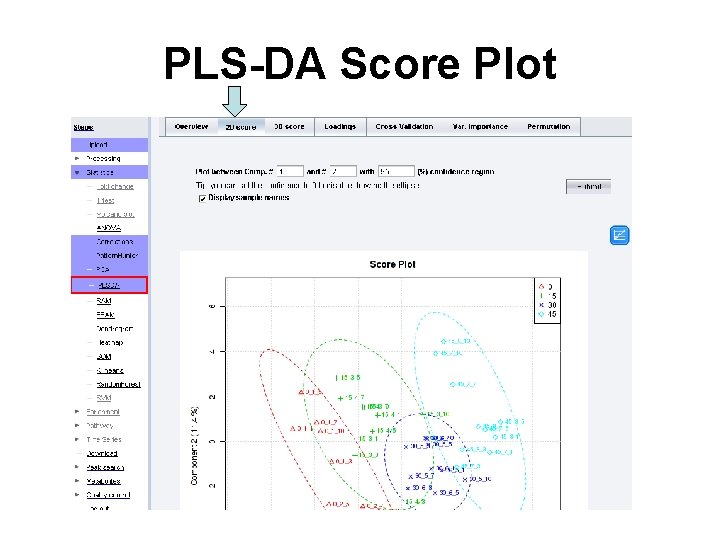Switch to the Overview tab
The height and width of the screenshot is (540, 720).
tap(191, 127)
